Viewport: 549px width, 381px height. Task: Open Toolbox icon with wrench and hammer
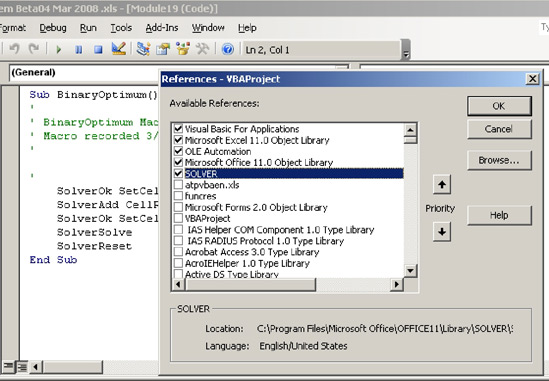pos(202,49)
